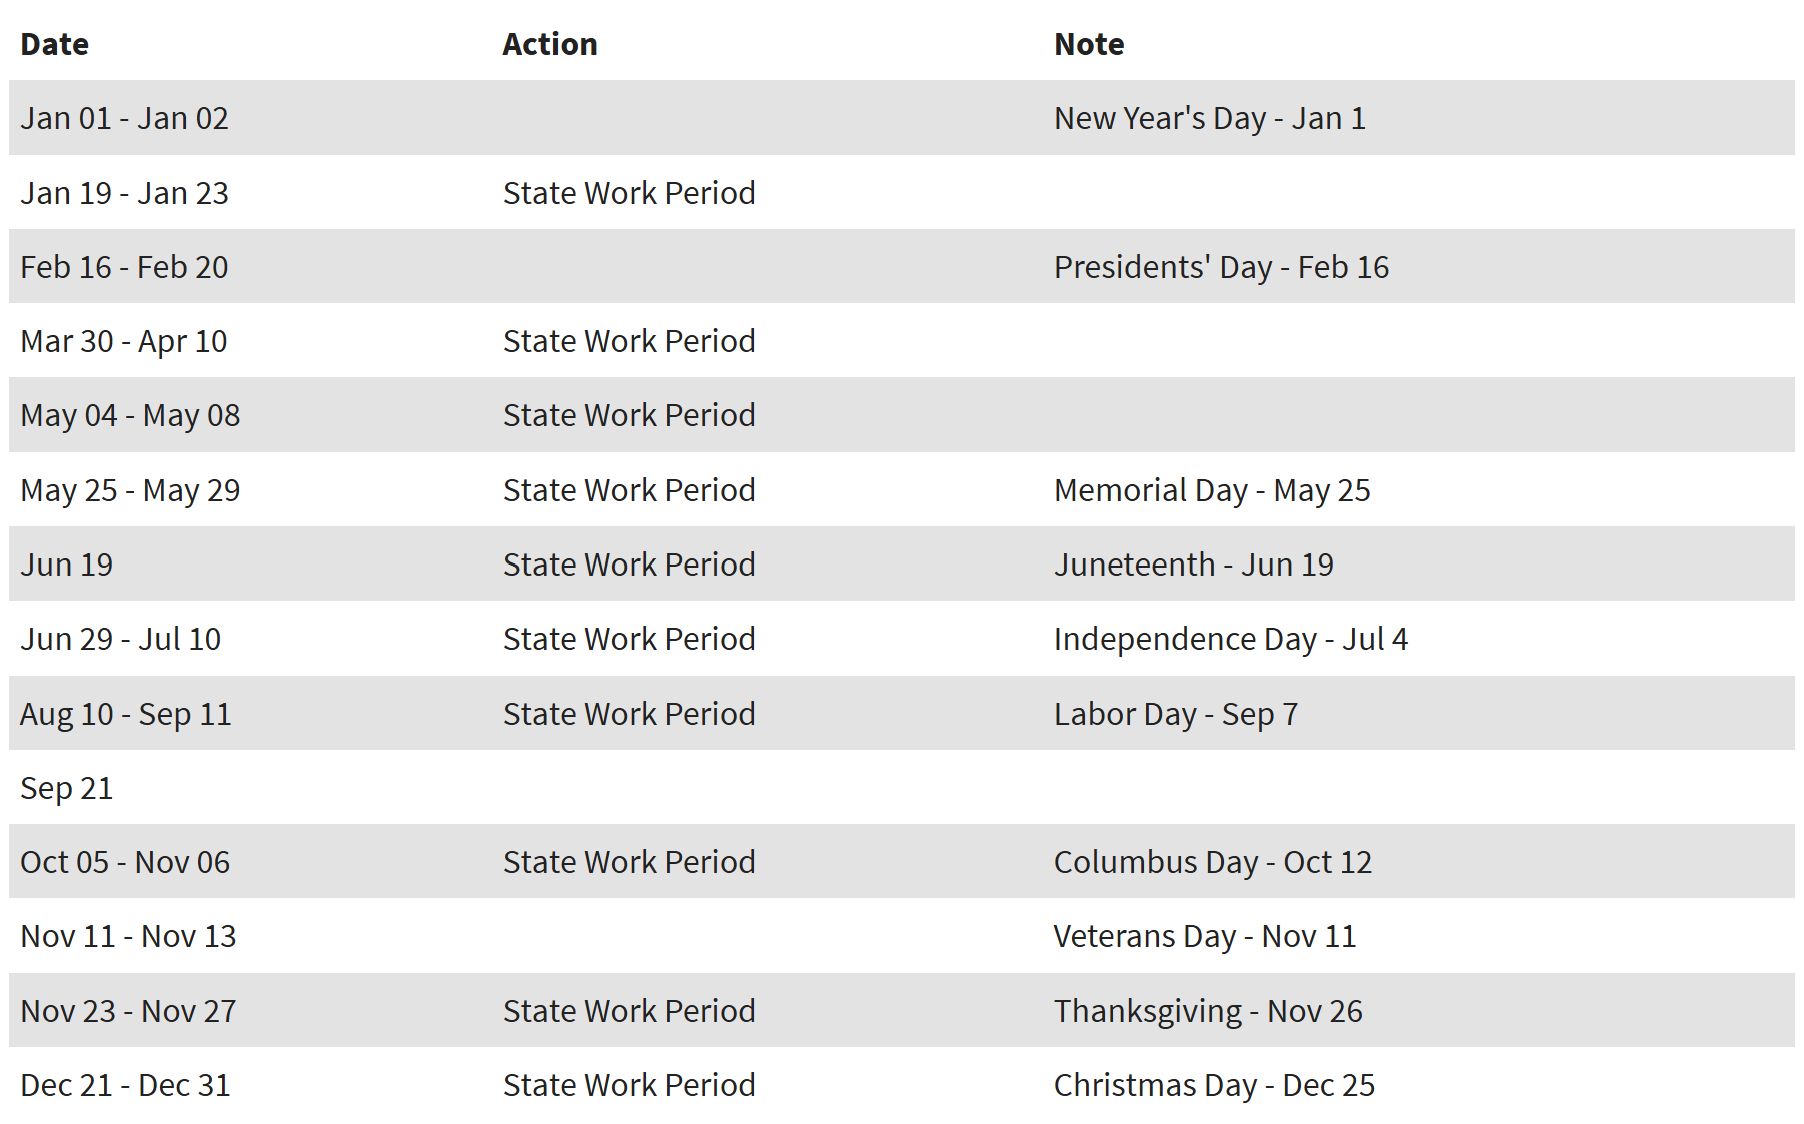The height and width of the screenshot is (1124, 1804).
Task: Select New Year's Day - Jan 1 note
Action: (1210, 118)
